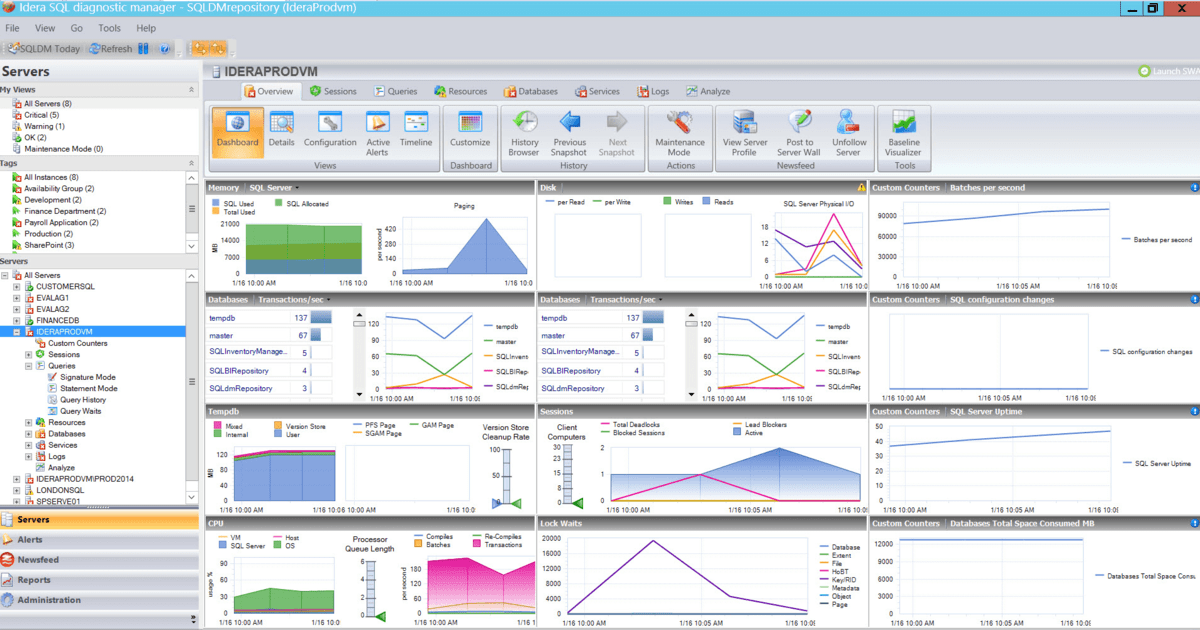Open the Active Alerts view
The width and height of the screenshot is (1200, 630).
377,132
